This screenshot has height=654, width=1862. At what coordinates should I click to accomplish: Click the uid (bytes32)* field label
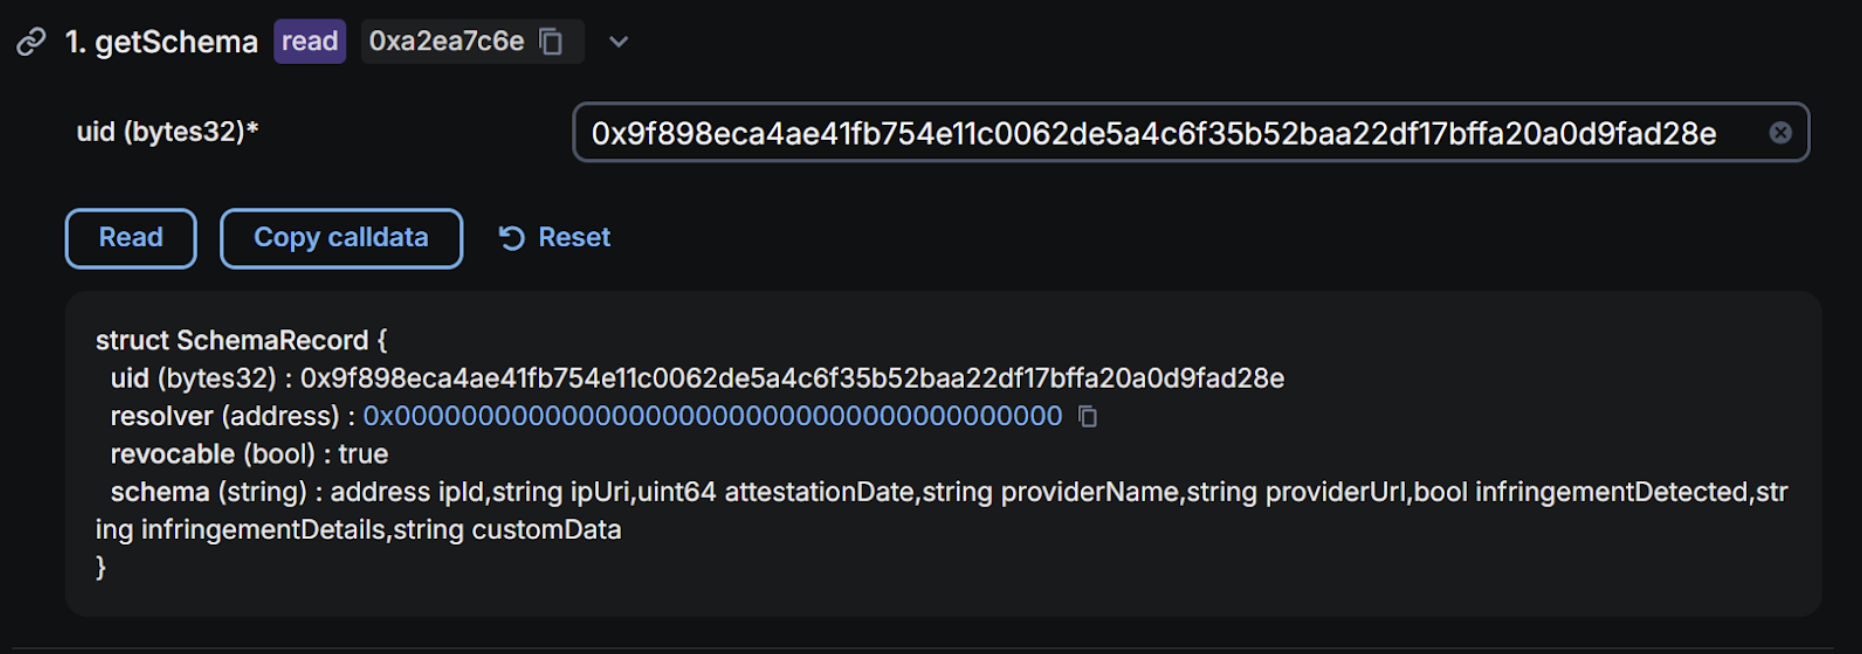[x=168, y=131]
